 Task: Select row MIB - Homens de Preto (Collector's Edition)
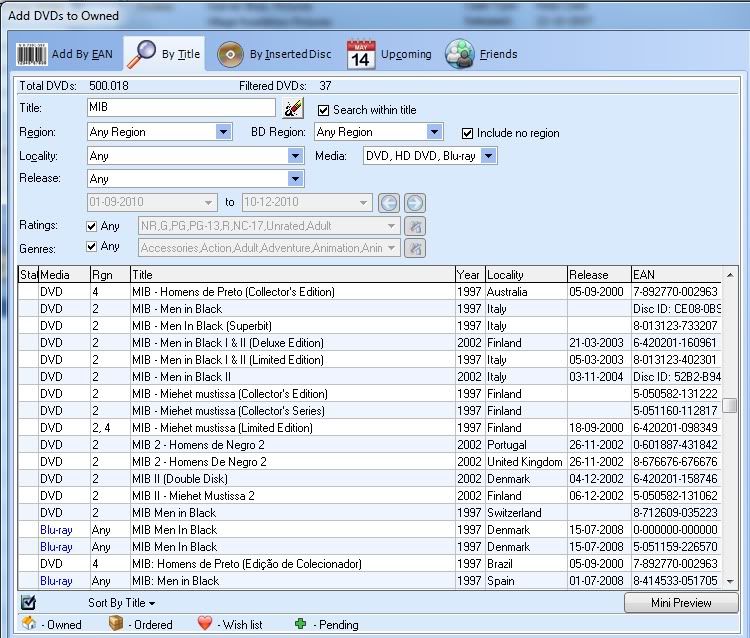[369, 292]
